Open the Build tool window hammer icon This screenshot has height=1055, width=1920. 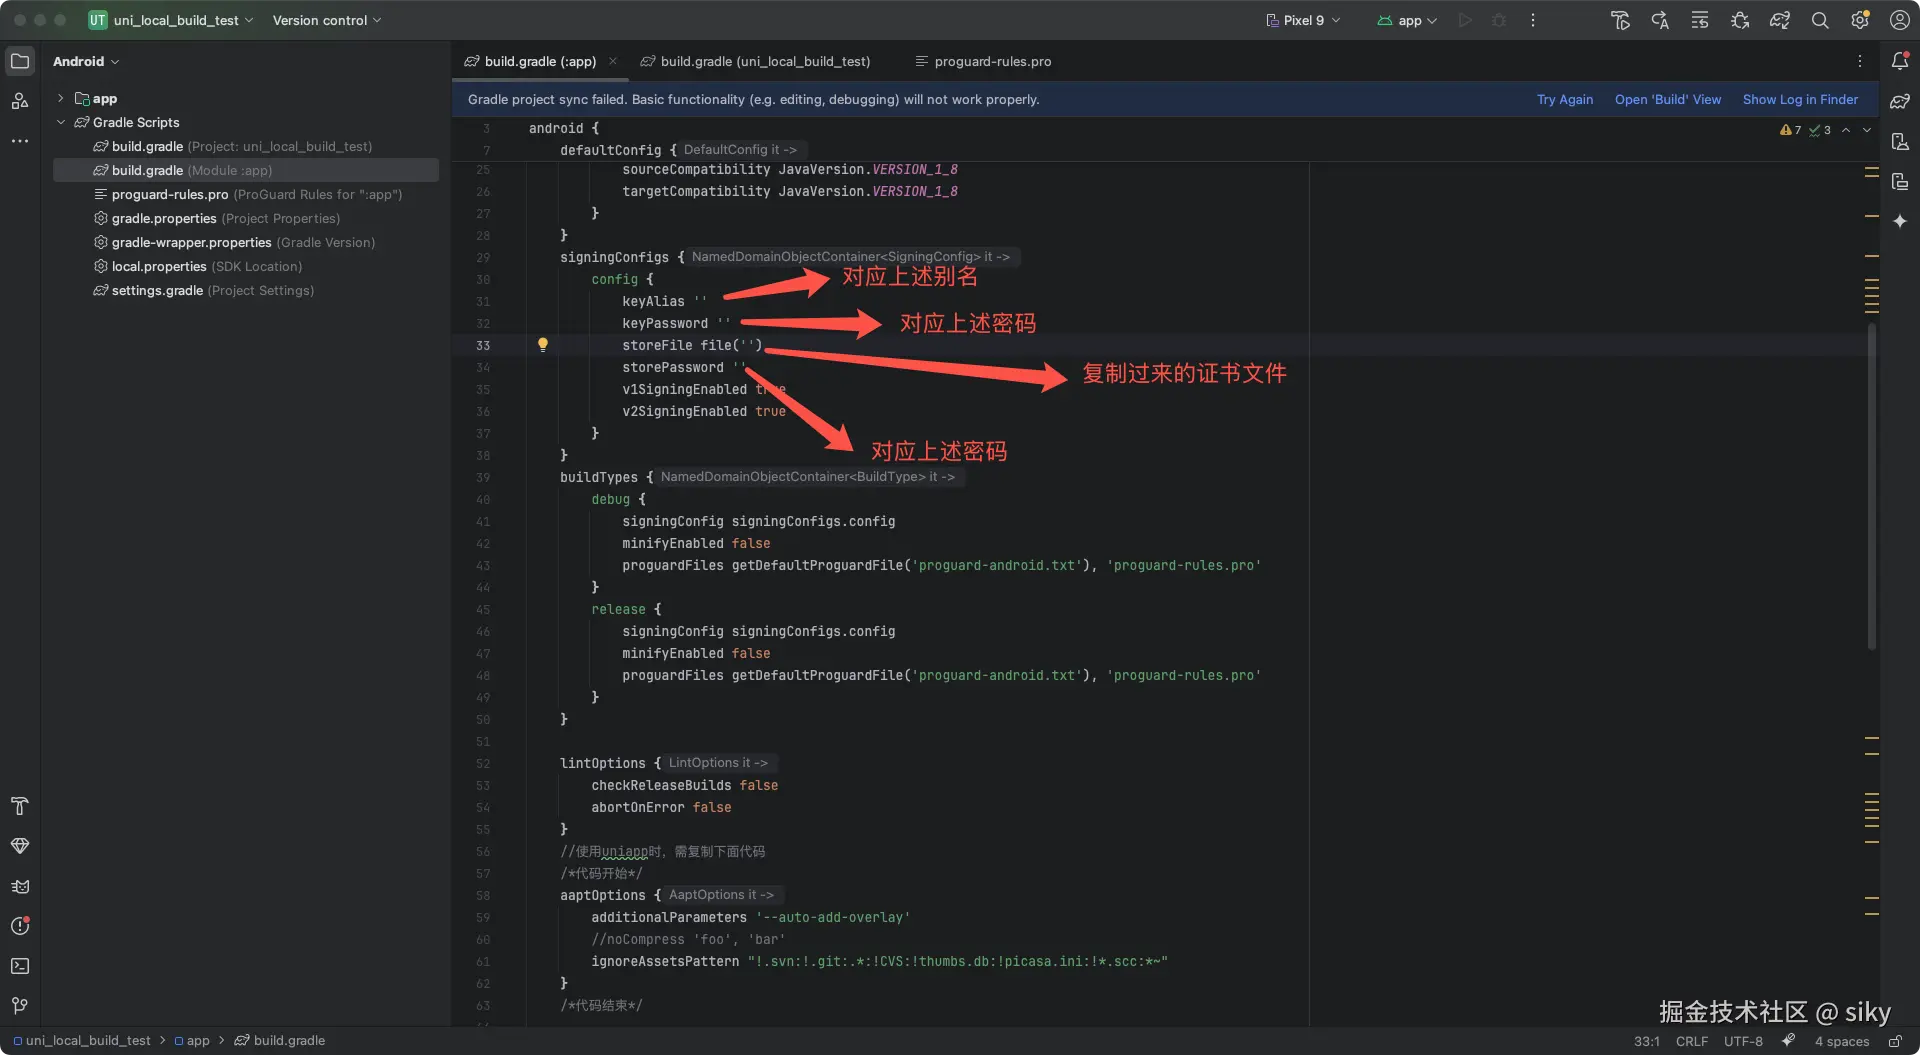coord(20,806)
